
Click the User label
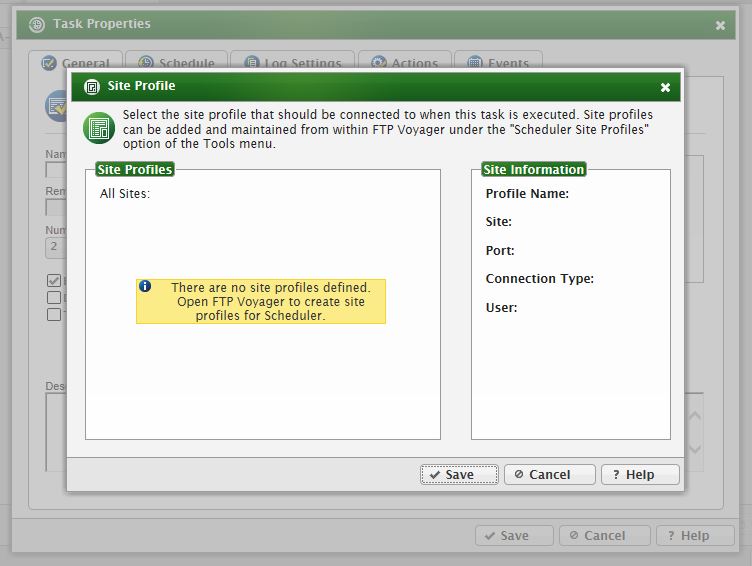(x=501, y=307)
